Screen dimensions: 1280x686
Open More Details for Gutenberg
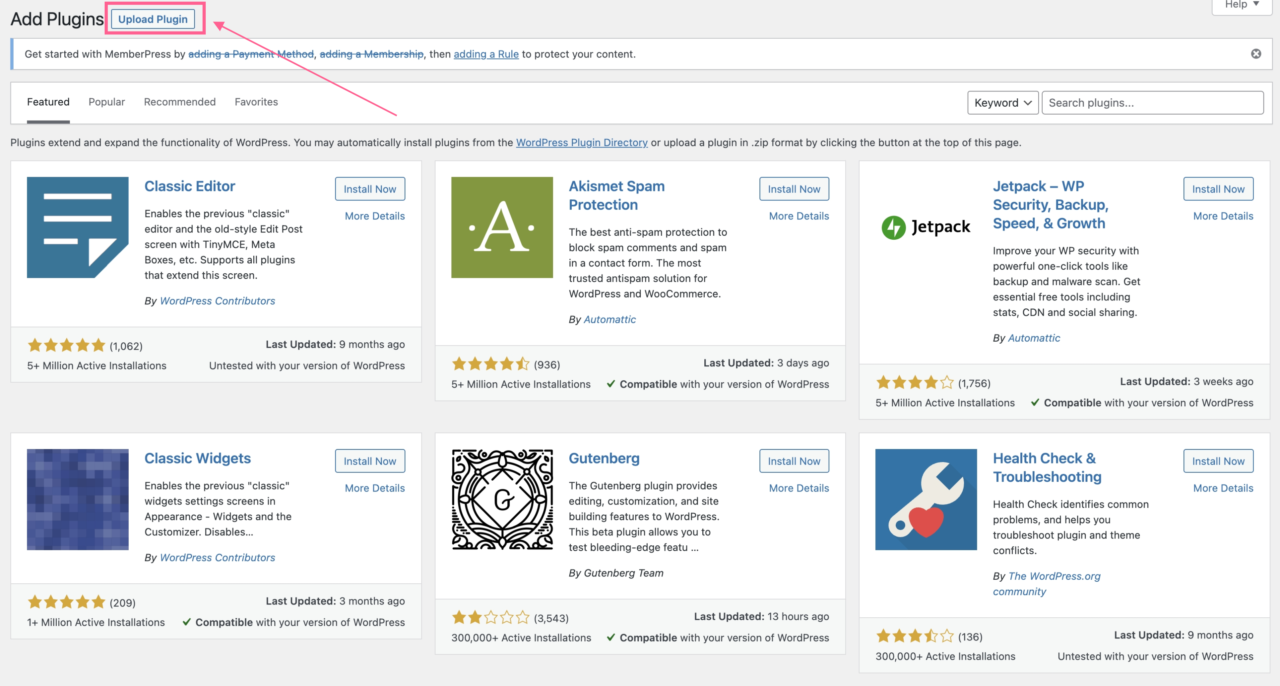coord(798,487)
